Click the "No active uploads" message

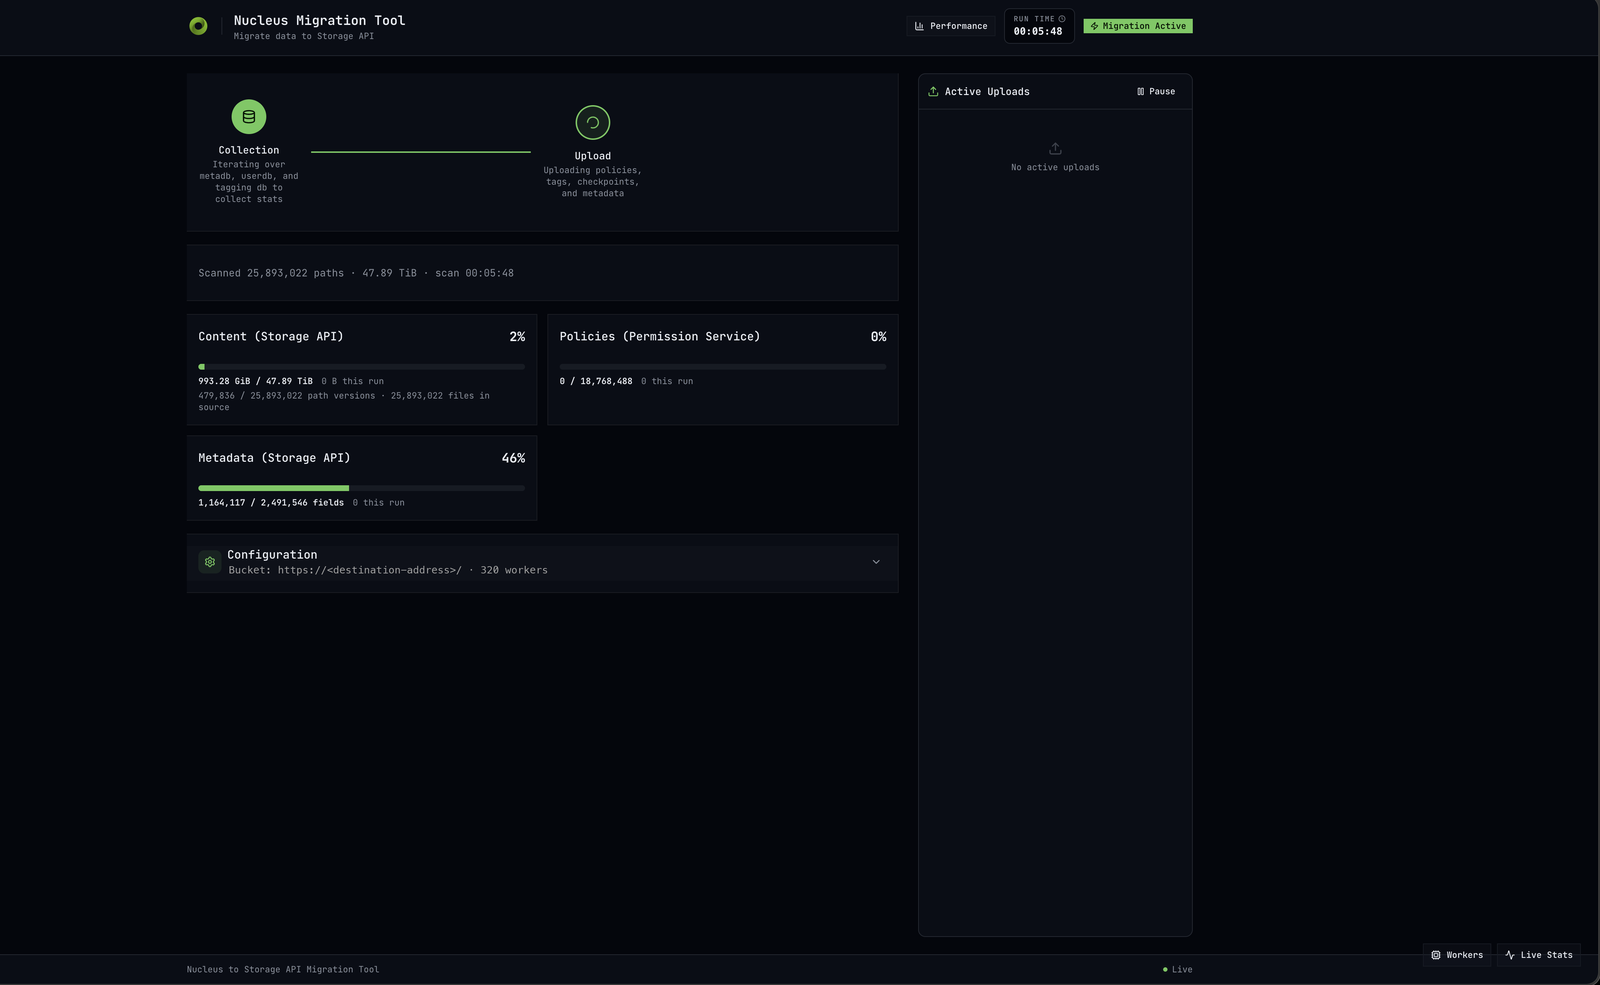click(x=1055, y=168)
